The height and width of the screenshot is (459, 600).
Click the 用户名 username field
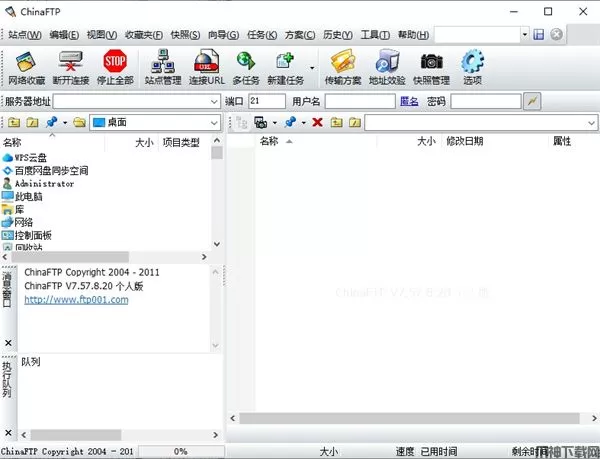click(360, 101)
